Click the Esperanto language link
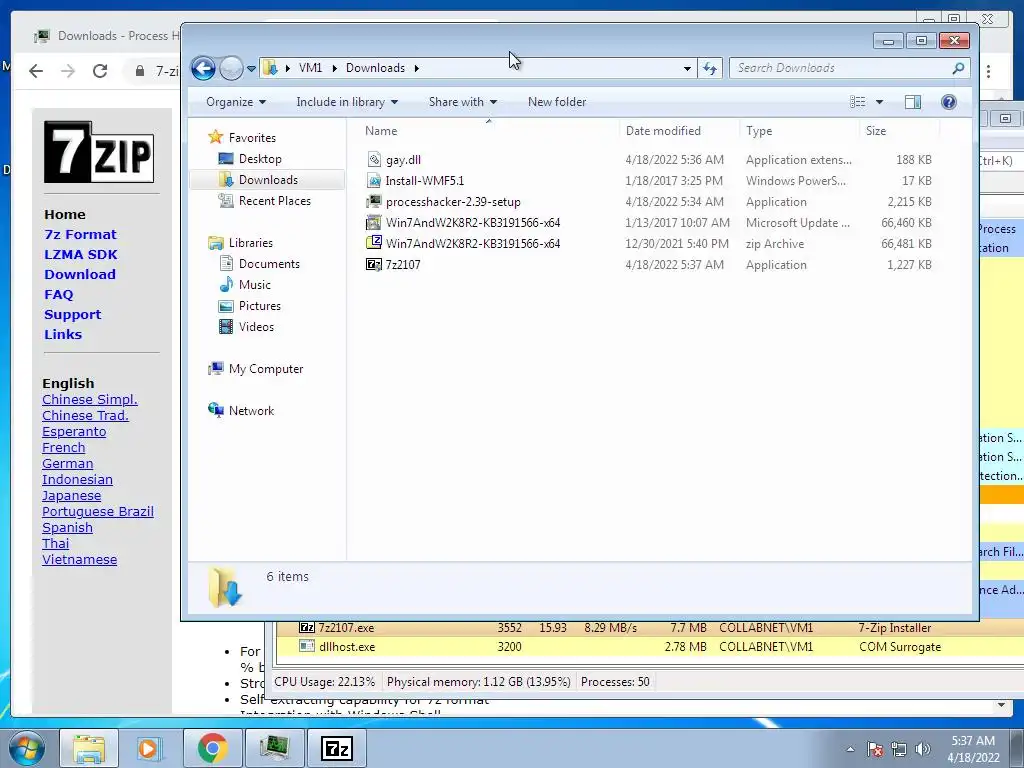This screenshot has height=768, width=1024. [x=74, y=432]
